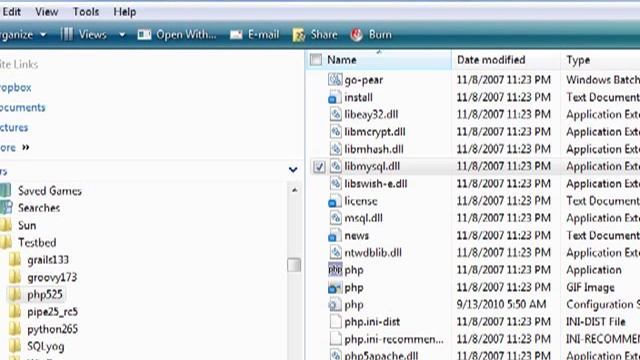
Task: Click the libmysql.dll file icon
Action: [x=335, y=166]
